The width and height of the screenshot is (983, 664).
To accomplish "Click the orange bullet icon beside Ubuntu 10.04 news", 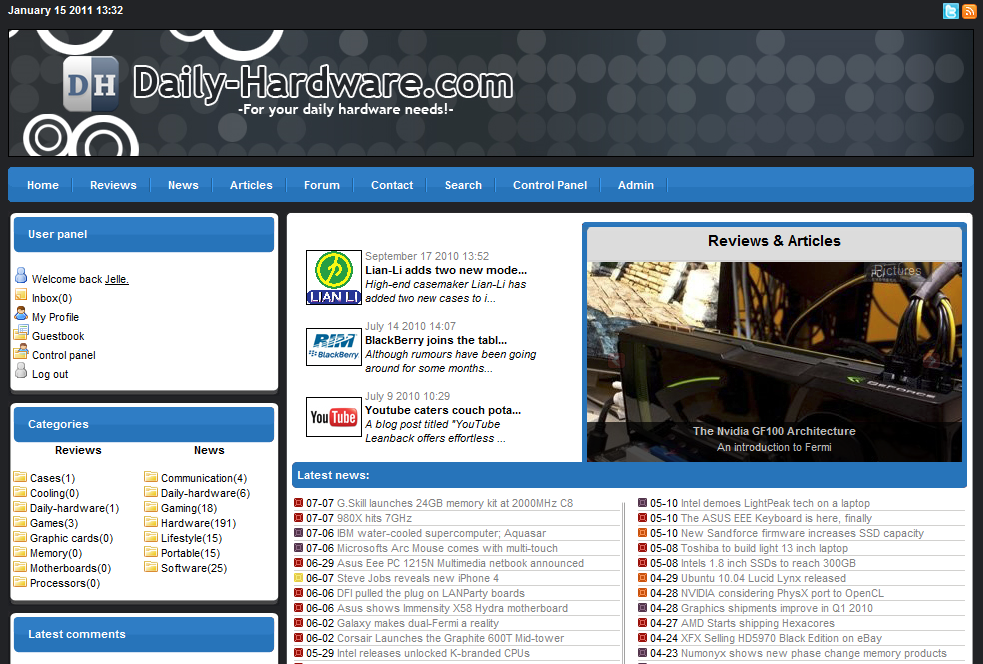I will [x=643, y=578].
